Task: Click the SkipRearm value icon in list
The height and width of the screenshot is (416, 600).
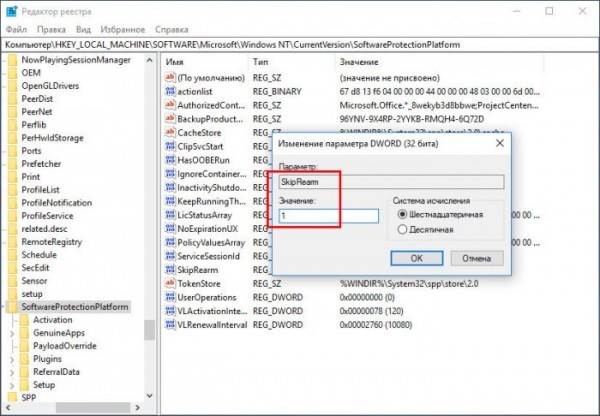Action: coord(170,270)
